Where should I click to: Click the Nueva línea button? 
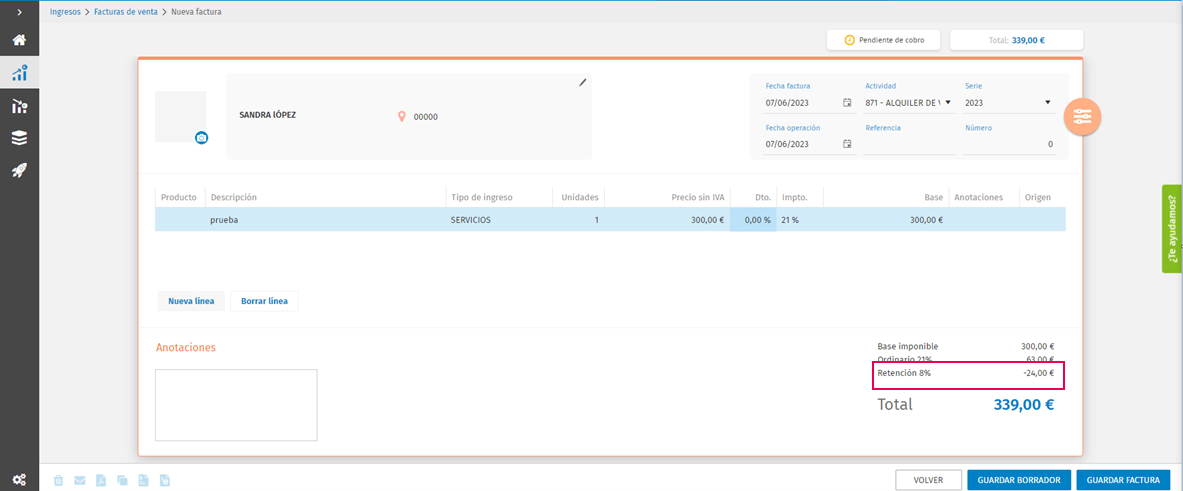click(191, 301)
